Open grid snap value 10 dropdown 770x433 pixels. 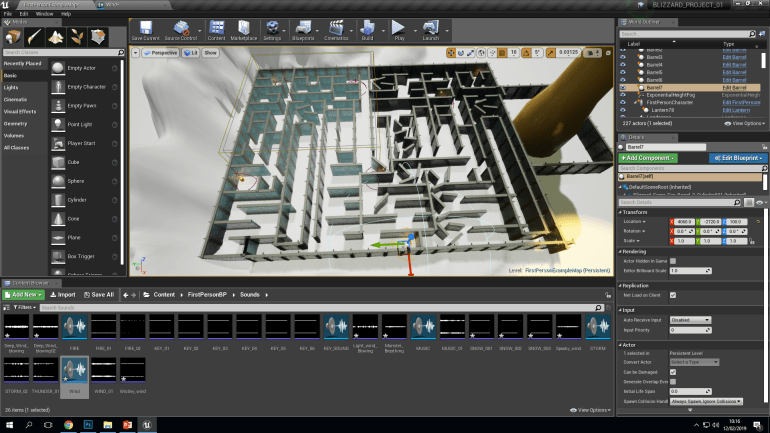coord(514,53)
